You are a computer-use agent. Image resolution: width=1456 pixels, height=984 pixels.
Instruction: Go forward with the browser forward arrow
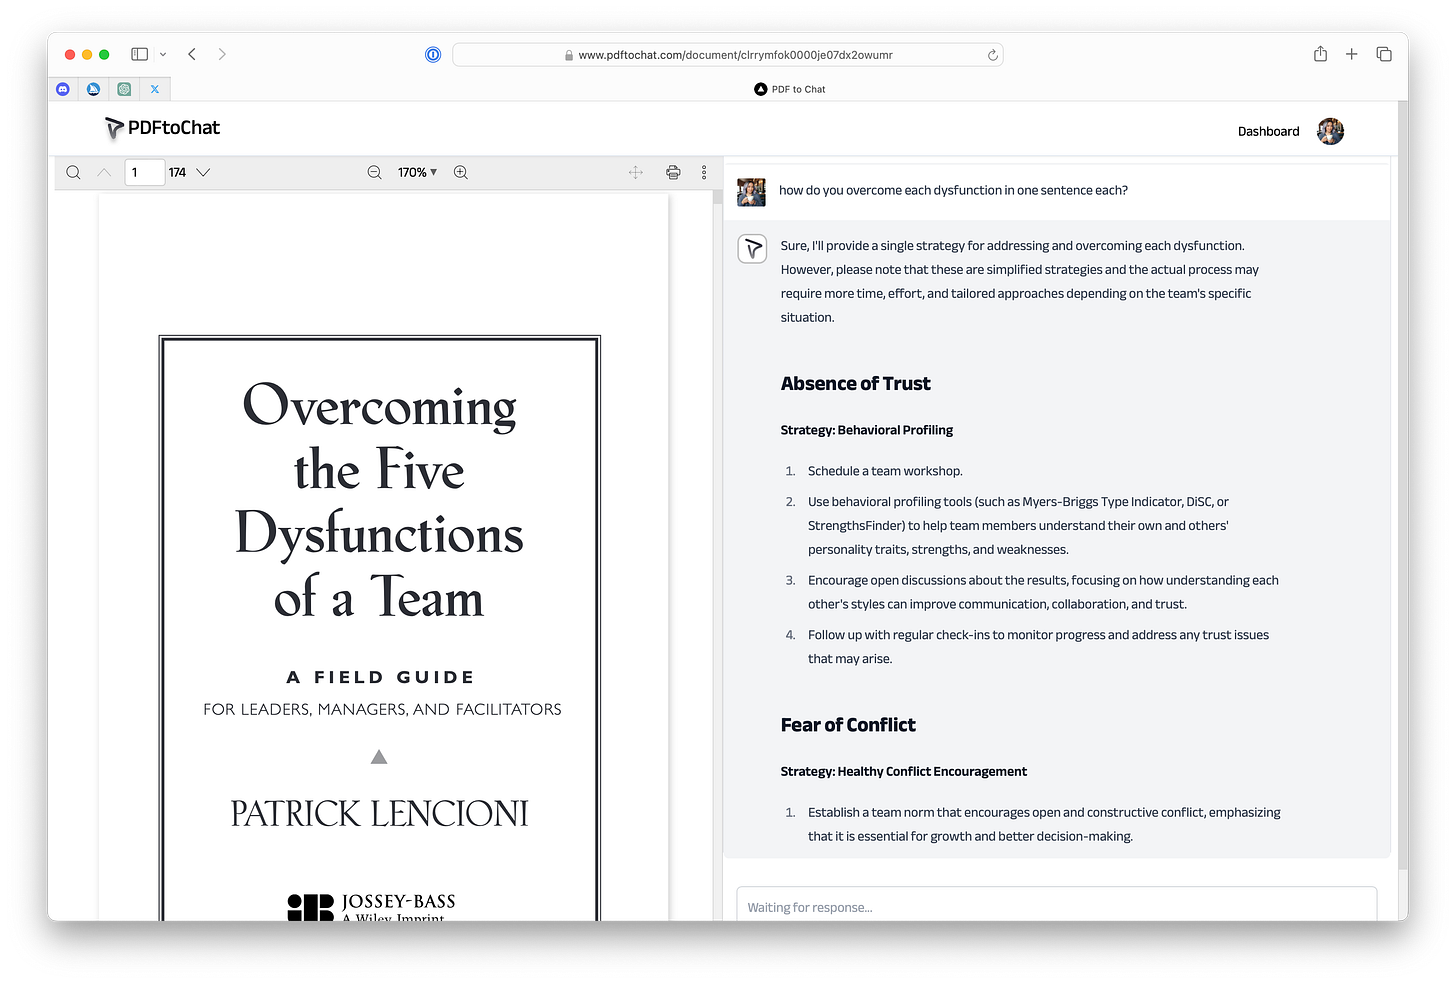click(x=222, y=54)
